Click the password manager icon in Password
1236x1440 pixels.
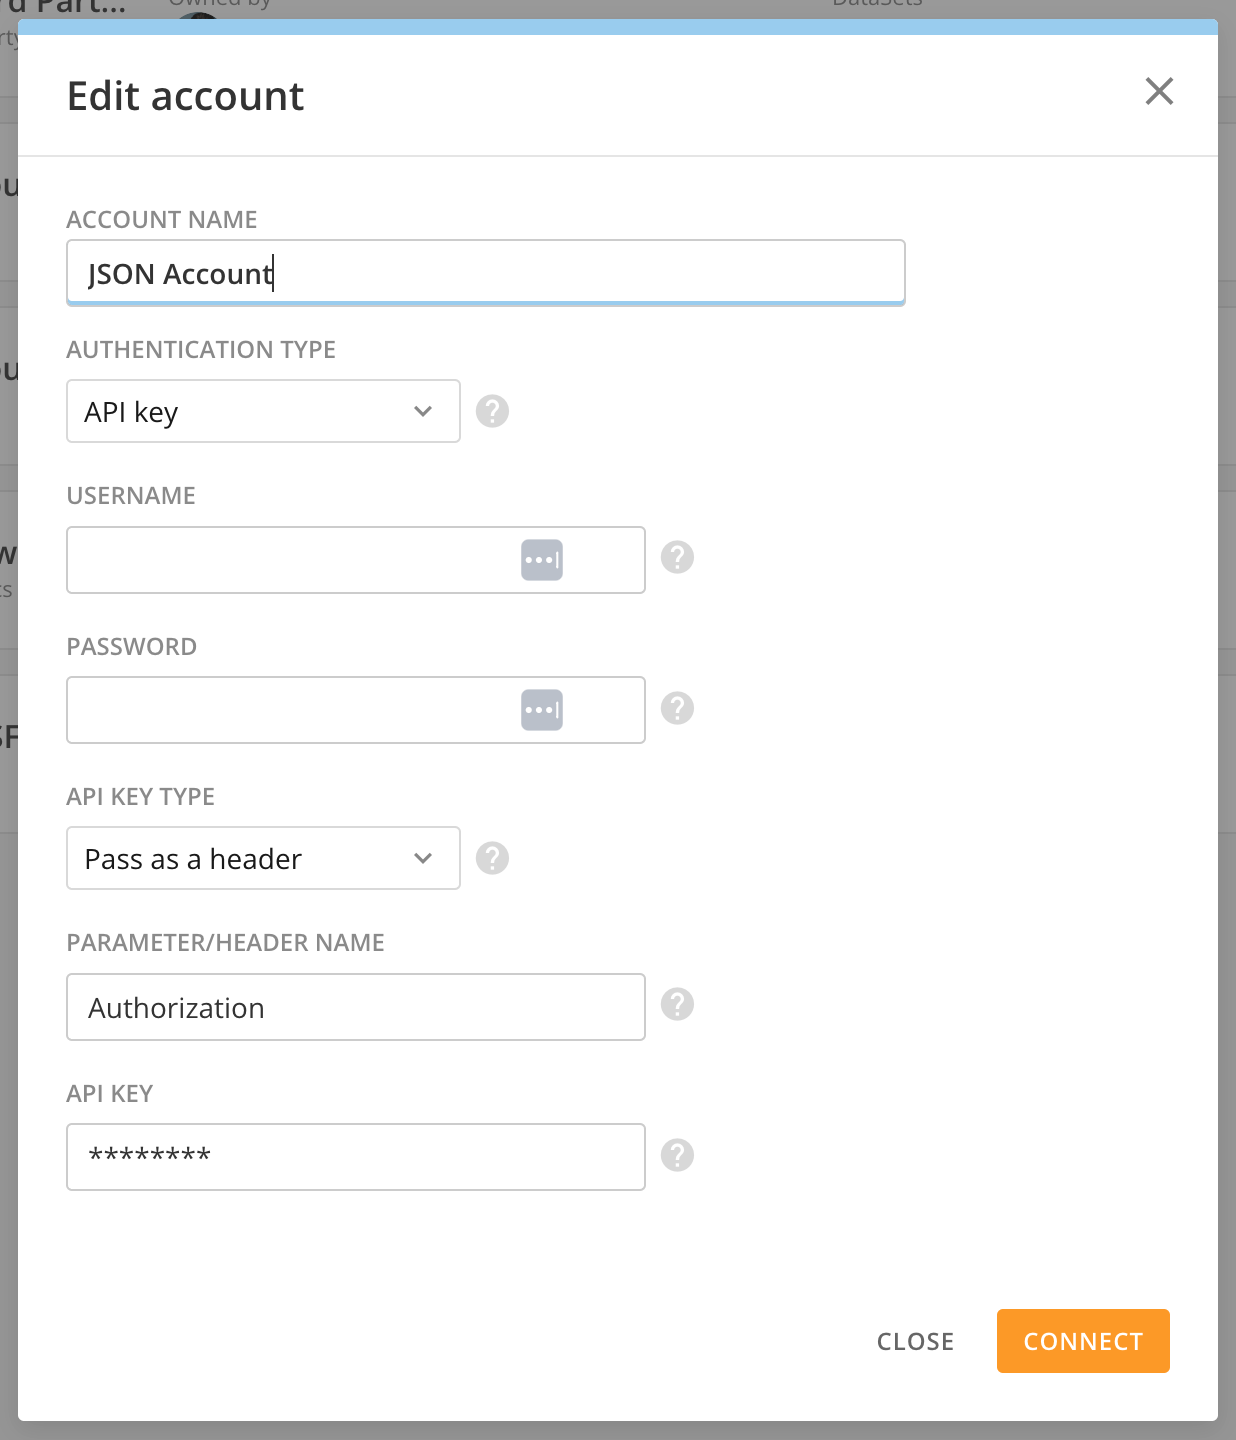coord(542,710)
